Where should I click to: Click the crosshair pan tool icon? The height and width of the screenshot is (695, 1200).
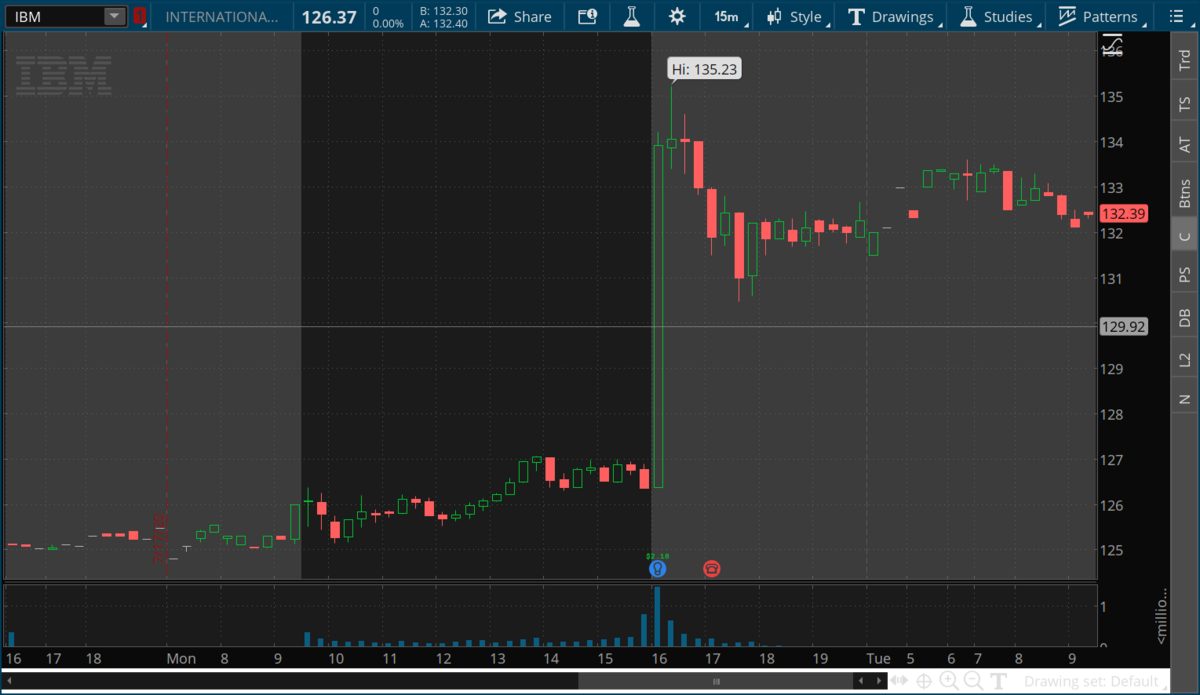[924, 681]
